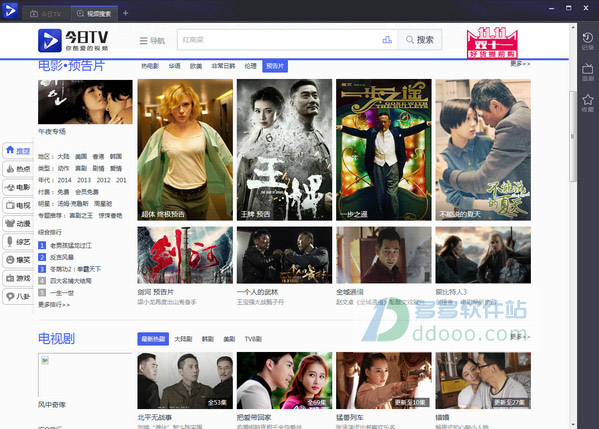Image resolution: width=599 pixels, height=429 pixels.
Task: Click the 电视剧 section heading
Action: coord(56,338)
